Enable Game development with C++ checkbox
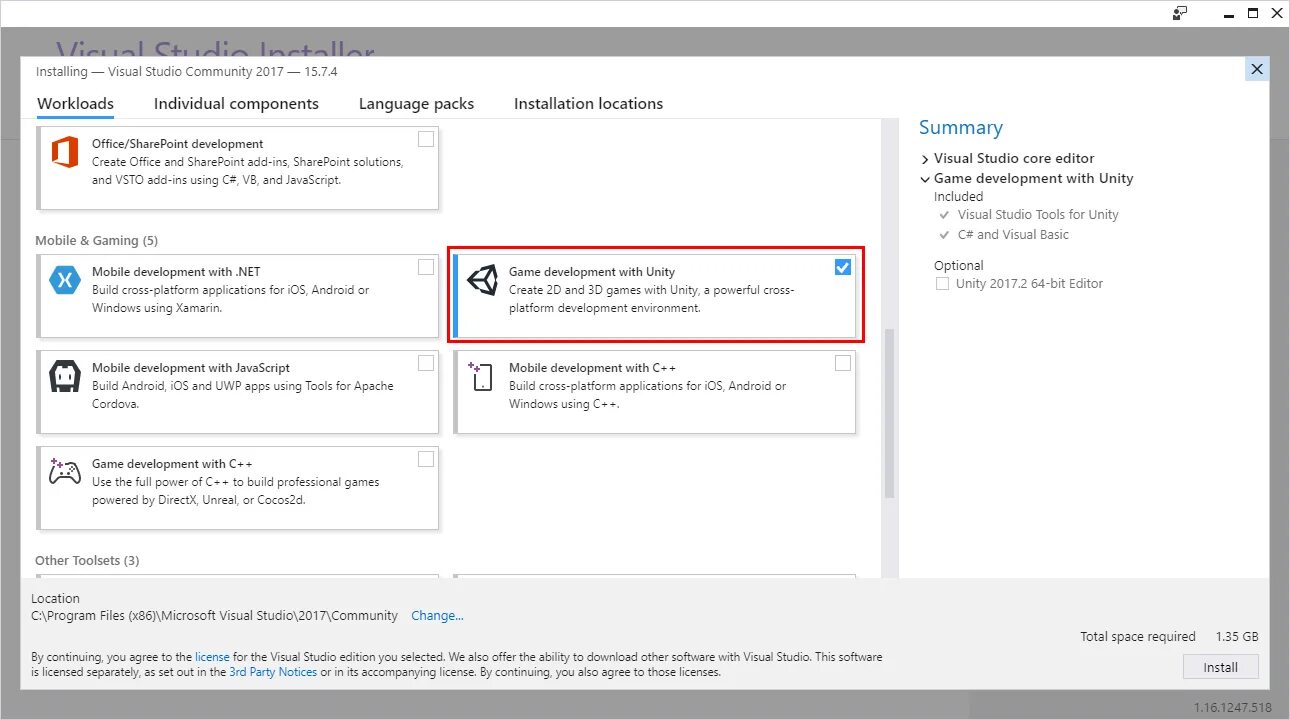The height and width of the screenshot is (720, 1290). 426,459
